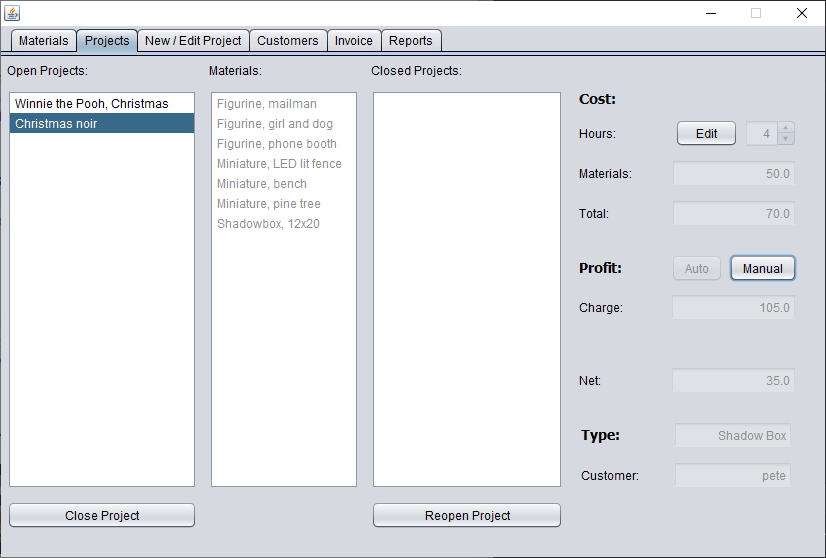Viewport: 826px width, 558px height.
Task: Click Miniature, bench material
Action: (283, 184)
